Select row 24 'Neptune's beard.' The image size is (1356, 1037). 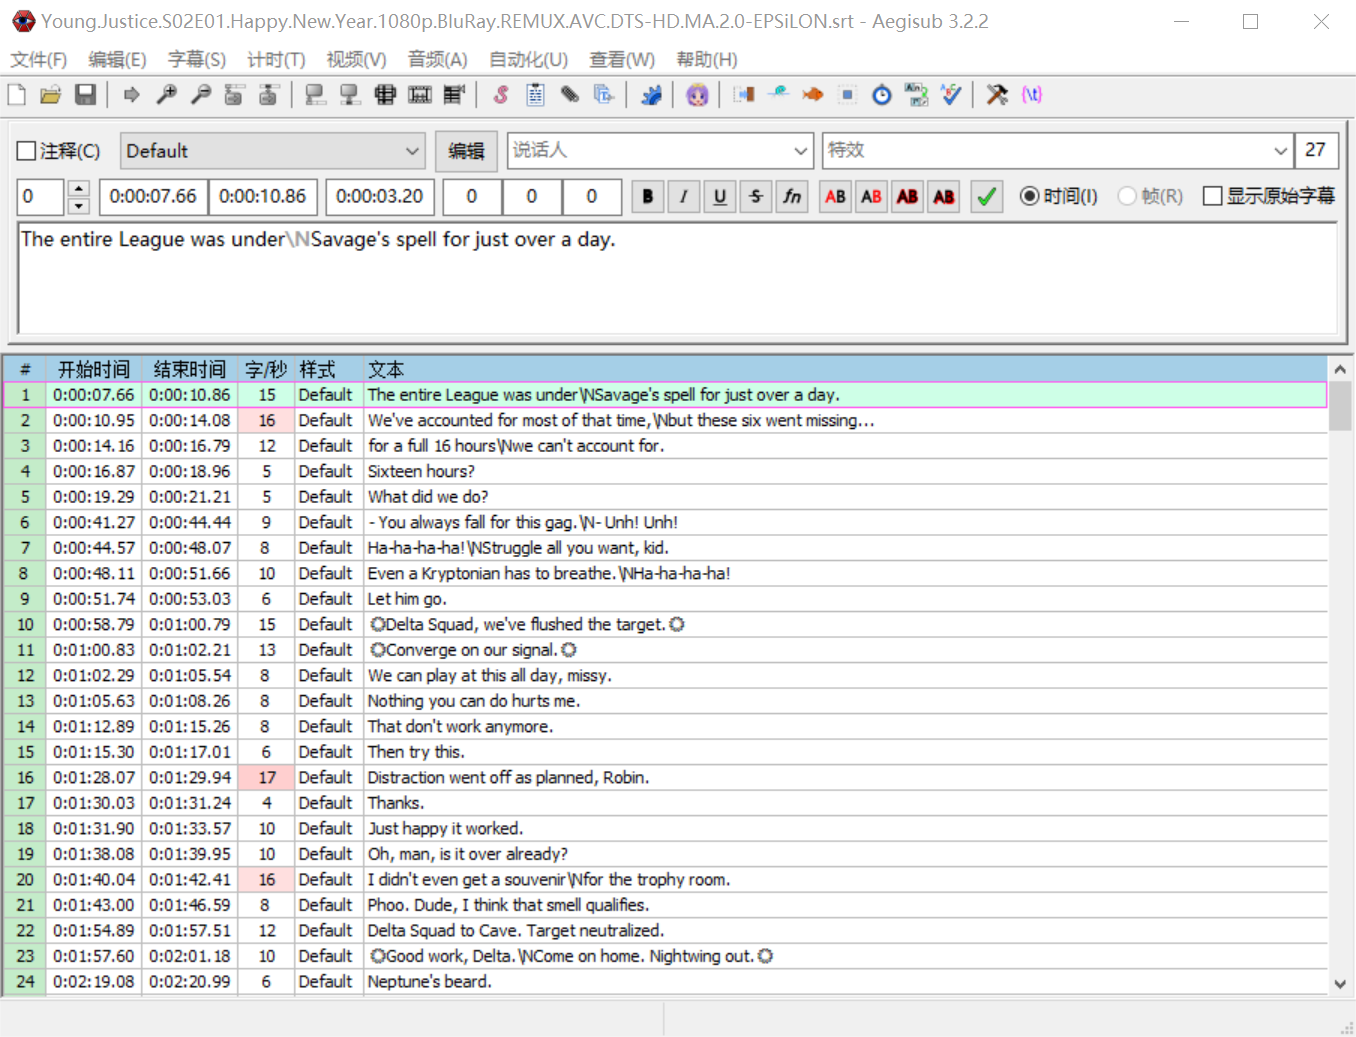coord(665,981)
